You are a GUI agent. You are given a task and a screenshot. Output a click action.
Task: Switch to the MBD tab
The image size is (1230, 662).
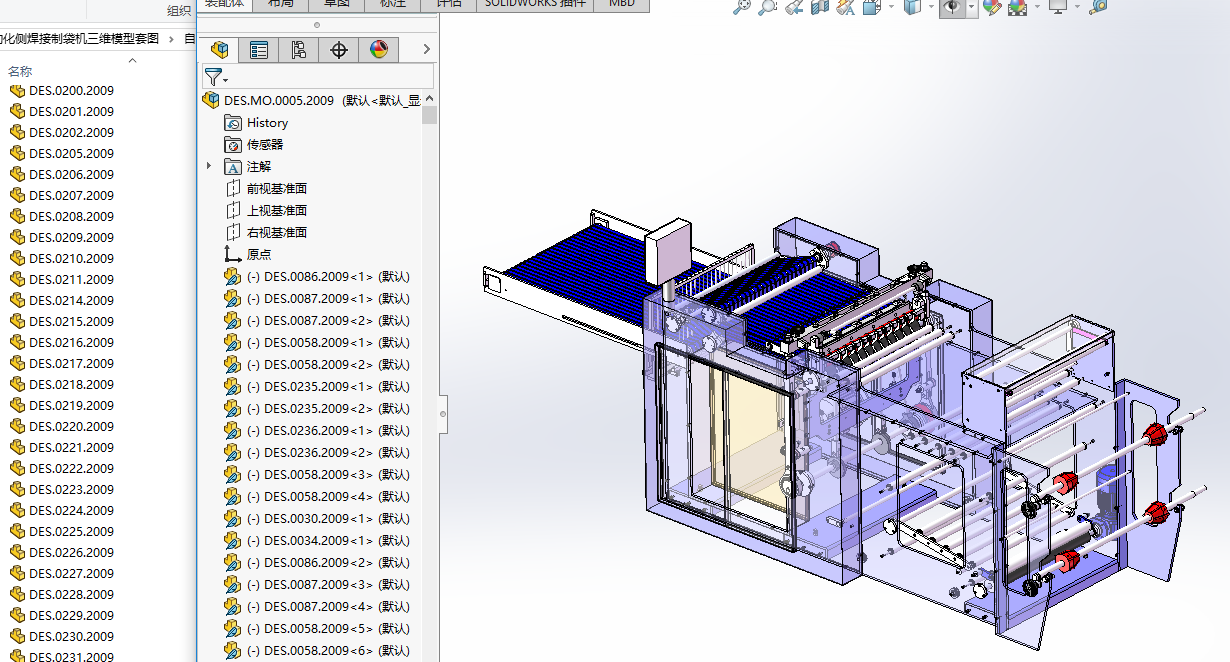click(x=621, y=3)
